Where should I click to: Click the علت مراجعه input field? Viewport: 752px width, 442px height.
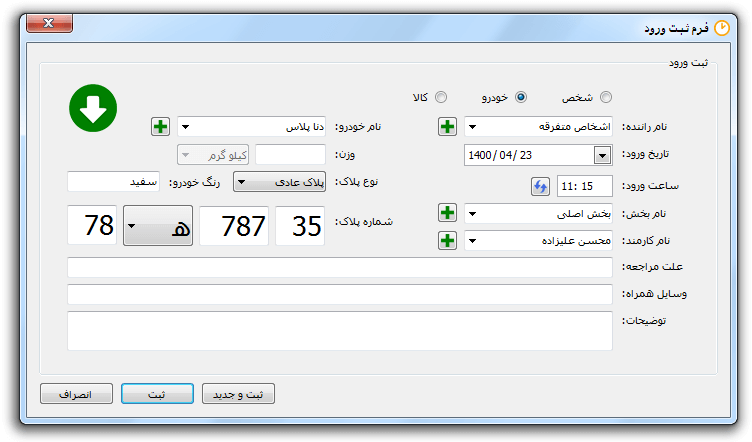[340, 268]
